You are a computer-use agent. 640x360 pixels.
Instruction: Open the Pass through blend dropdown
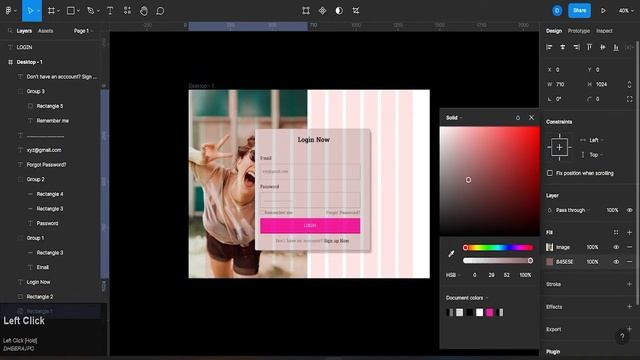tap(573, 210)
